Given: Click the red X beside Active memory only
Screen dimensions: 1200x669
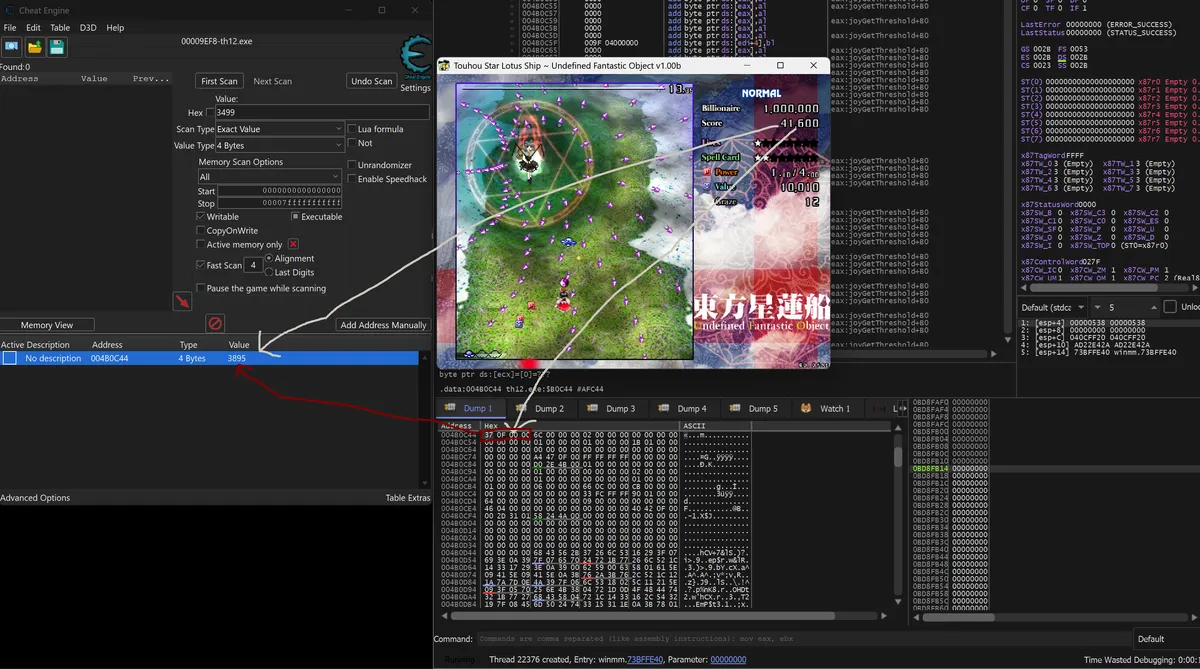Looking at the screenshot, I should click(x=293, y=244).
